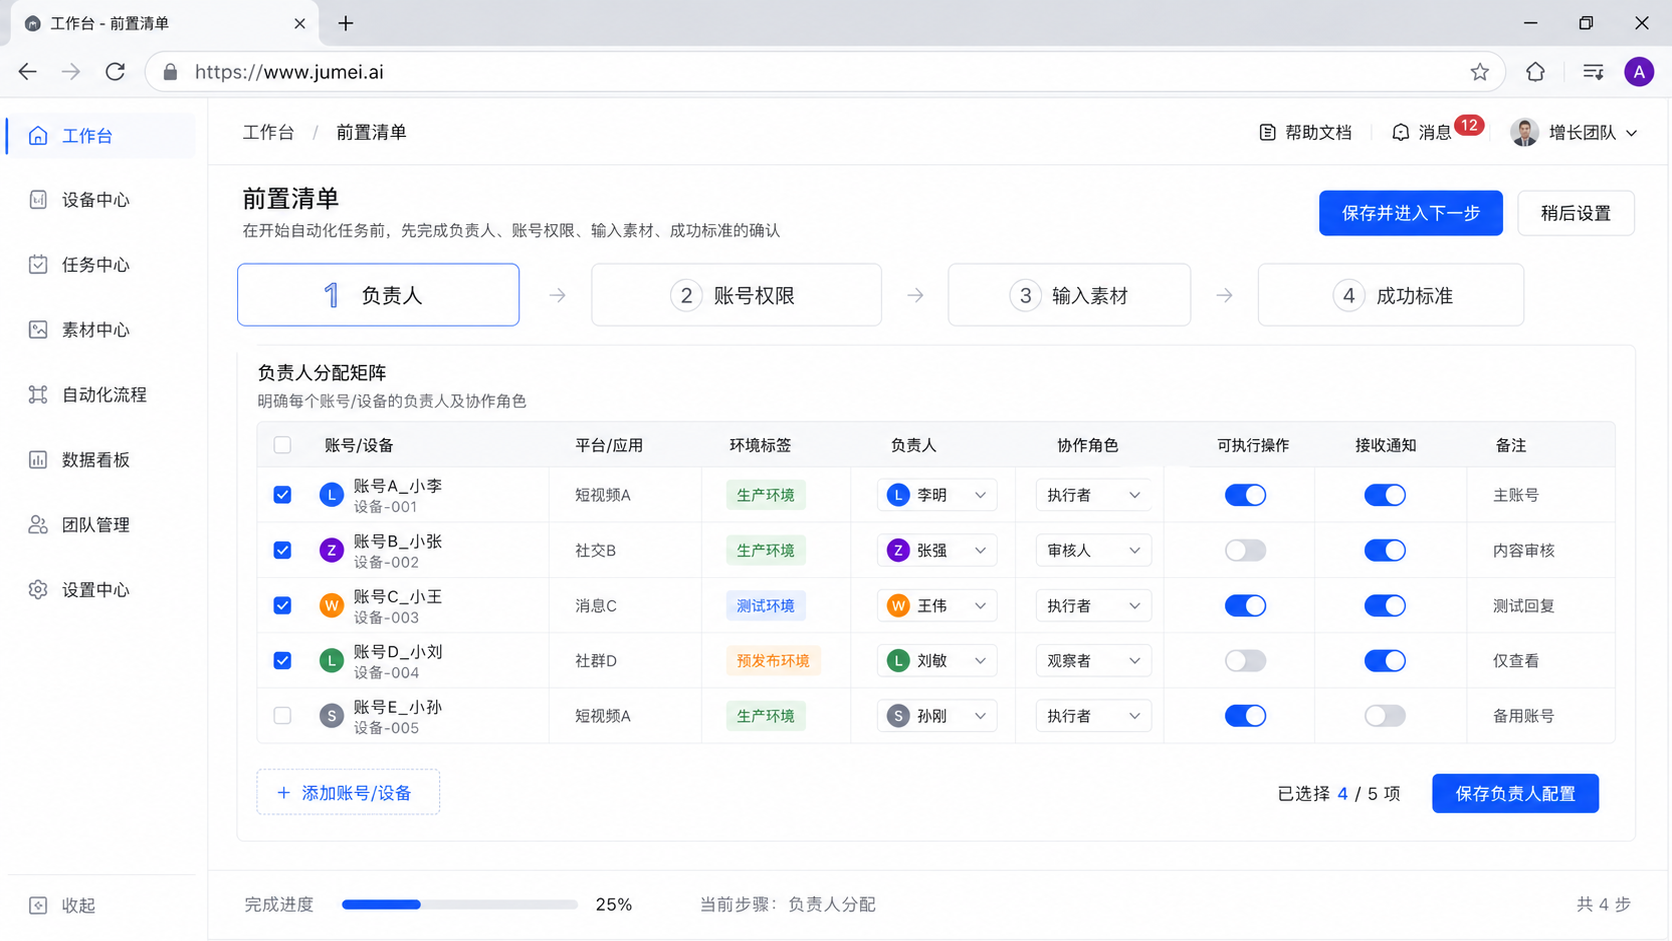Open 设置中心 gear icon
Screen dimensions: 1672x941
(x=38, y=590)
